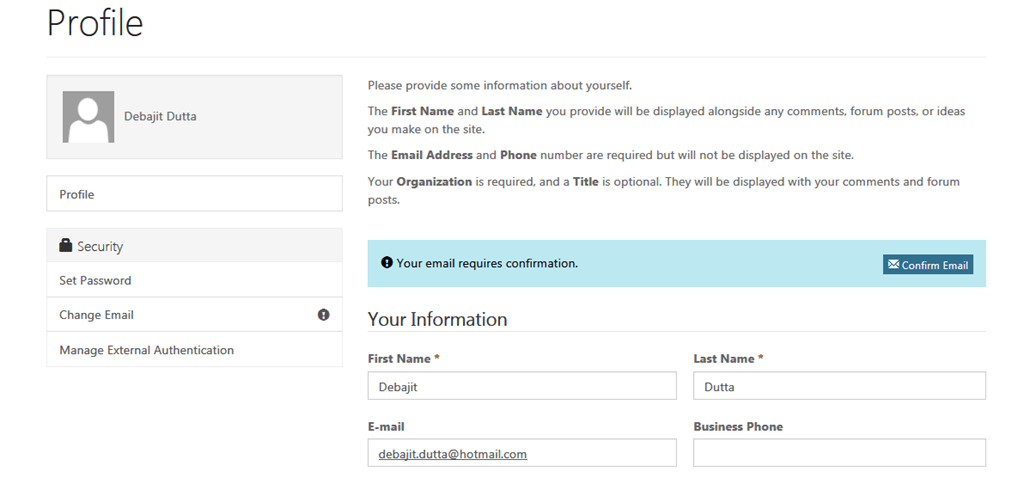Click the Last Name input field
The image size is (1024, 478).
pyautogui.click(x=839, y=386)
